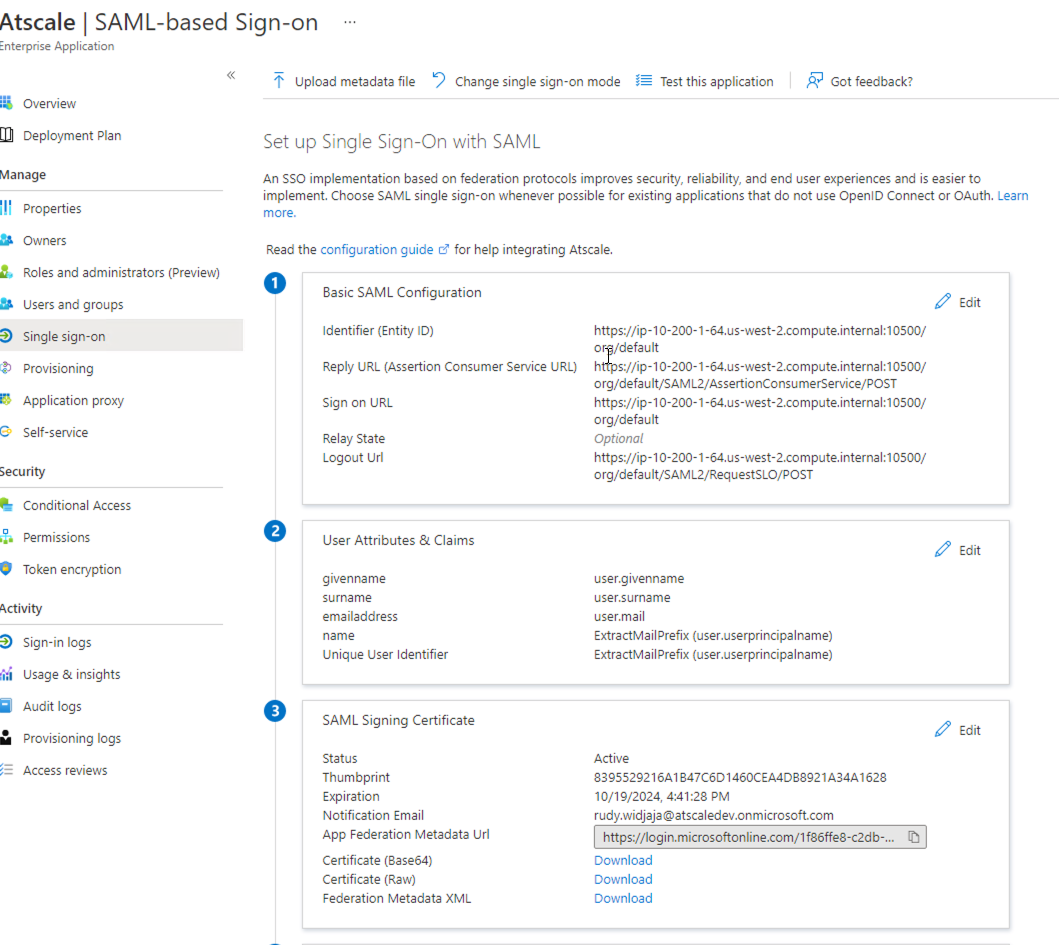Go to Application proxy
Screen dimensions: 1059x945
click(x=73, y=401)
